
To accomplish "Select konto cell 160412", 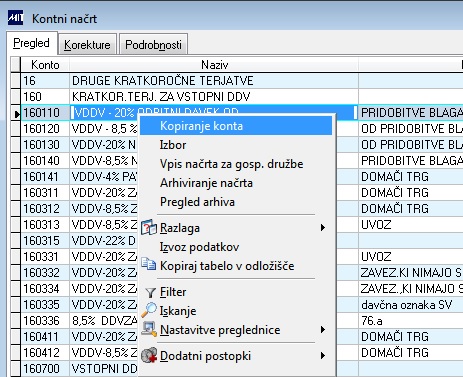I will [x=45, y=353].
